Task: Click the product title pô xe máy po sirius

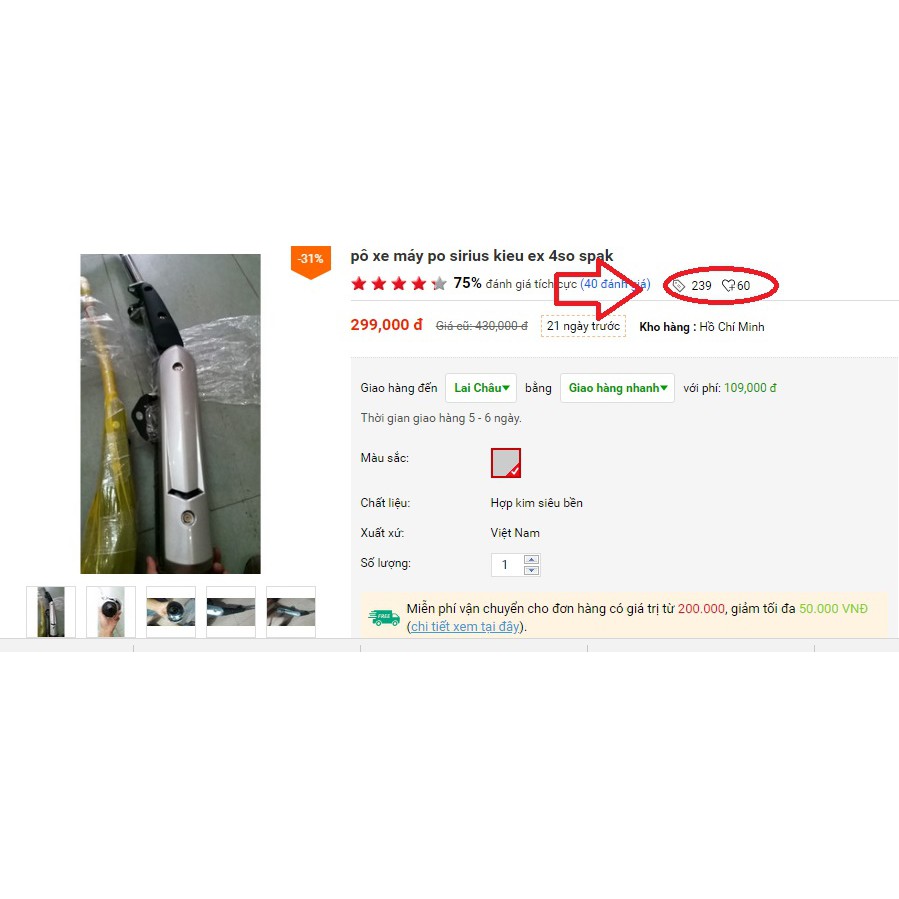Action: coord(482,256)
